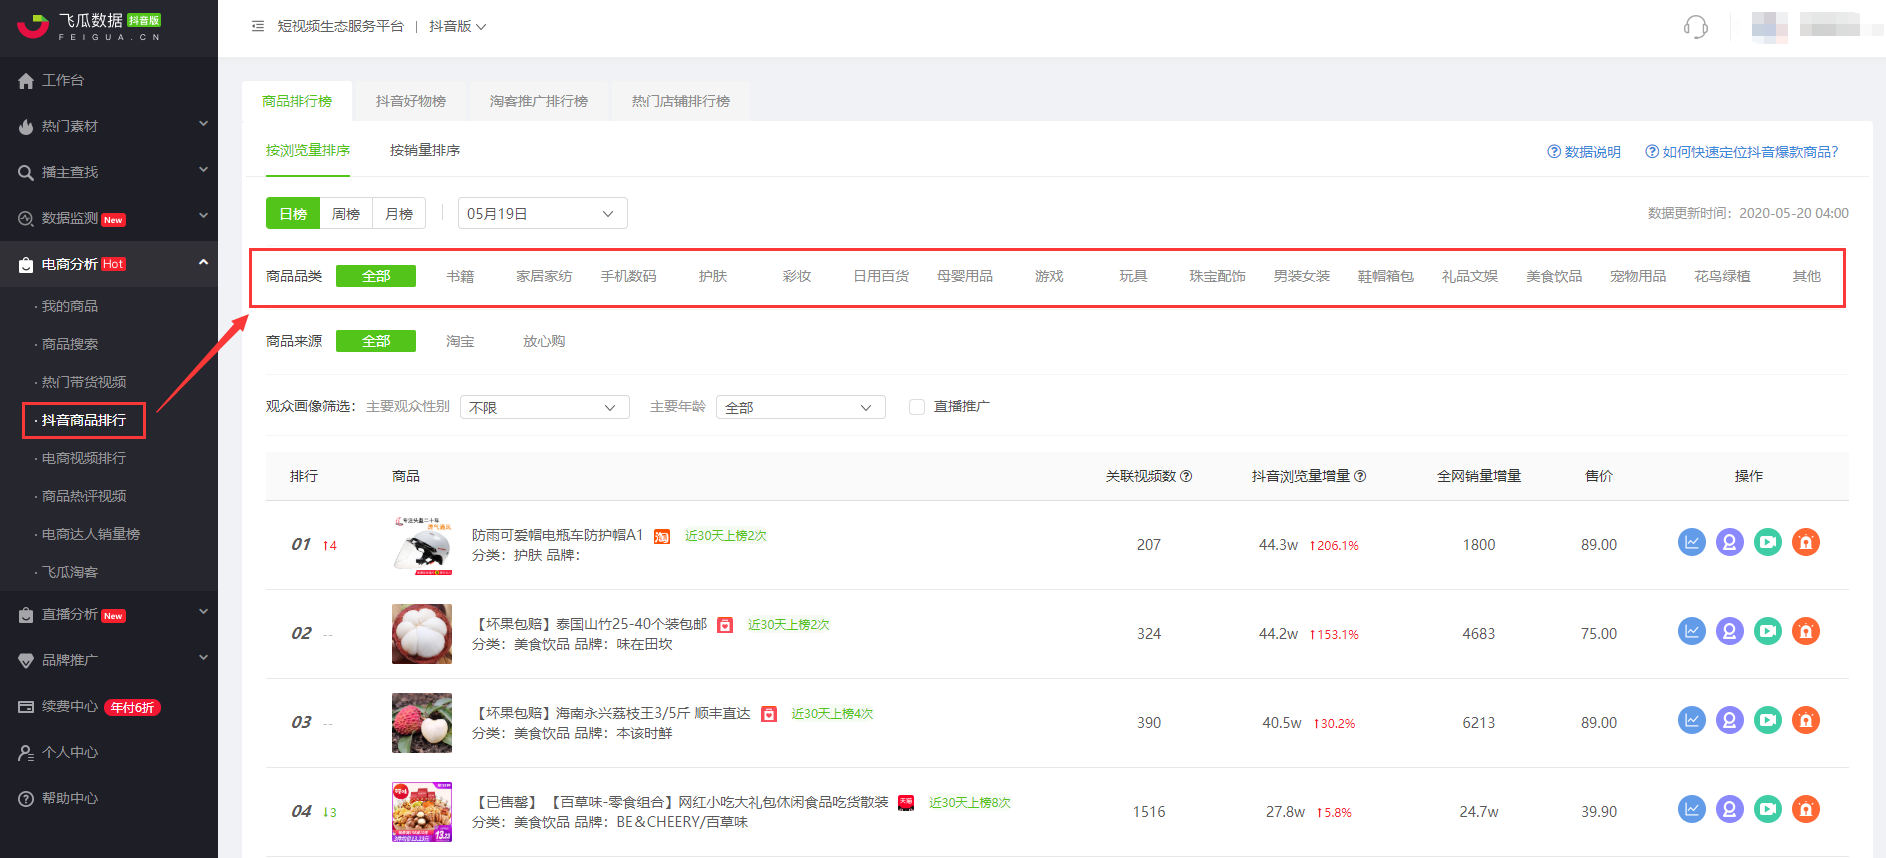Image resolution: width=1886 pixels, height=858 pixels.
Task: Open the 数据说明 help link
Action: click(1584, 152)
